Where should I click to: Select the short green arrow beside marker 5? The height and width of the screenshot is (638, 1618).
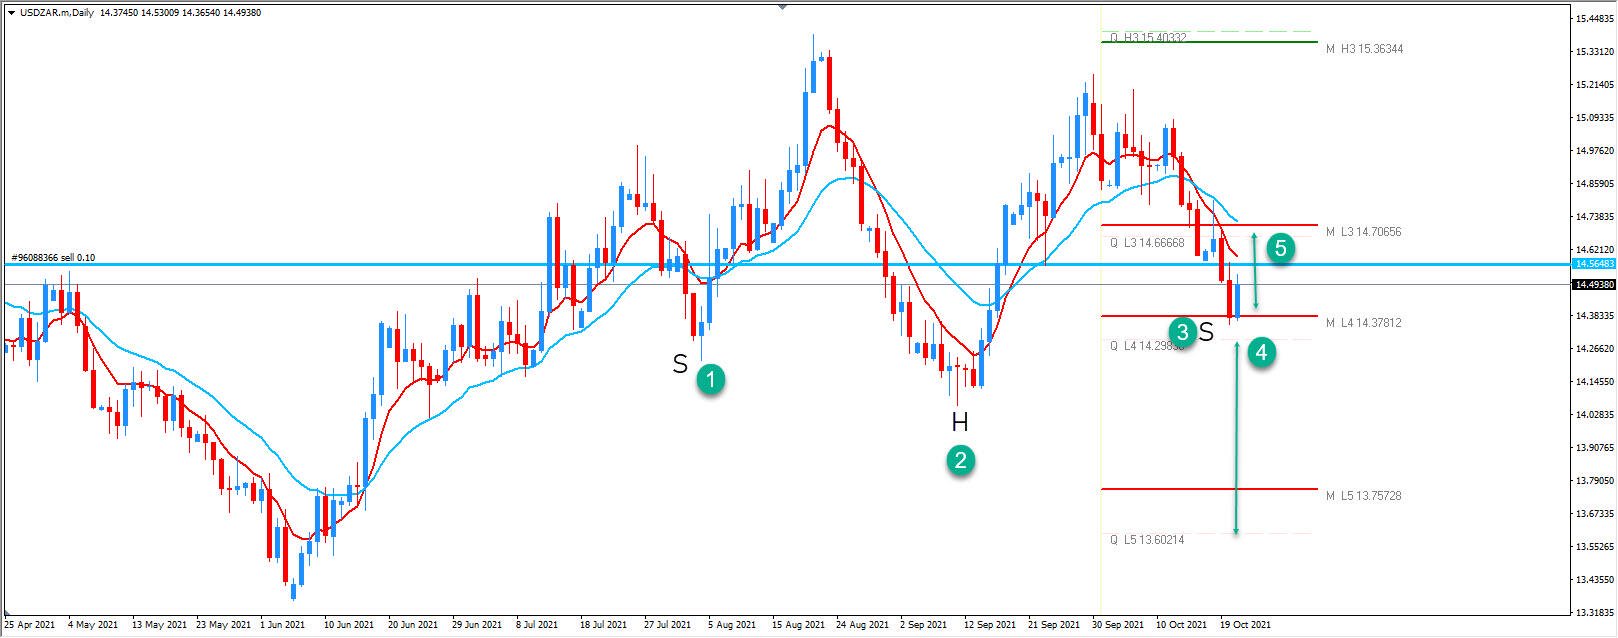[x=1255, y=272]
